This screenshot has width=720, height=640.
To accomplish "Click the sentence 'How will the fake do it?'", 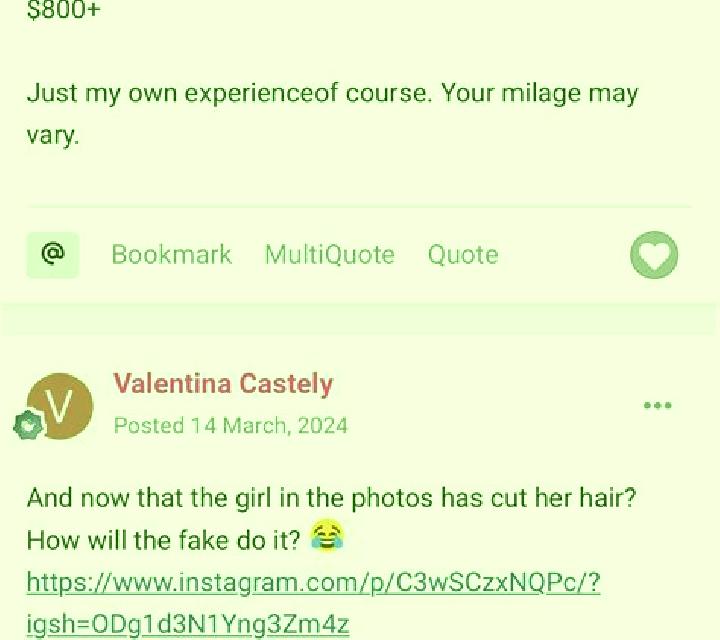I will pyautogui.click(x=163, y=540).
